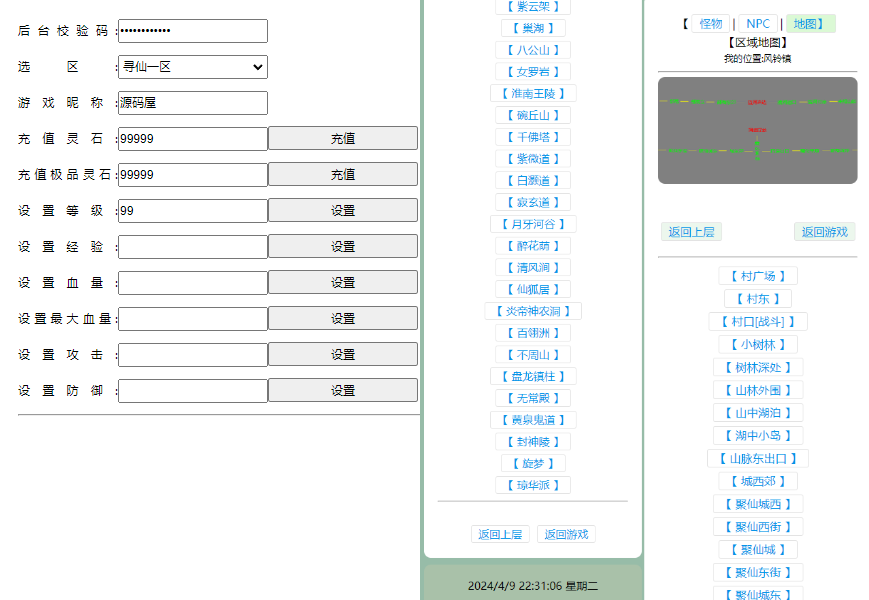Open the 千佛塔 location link

tap(533, 137)
